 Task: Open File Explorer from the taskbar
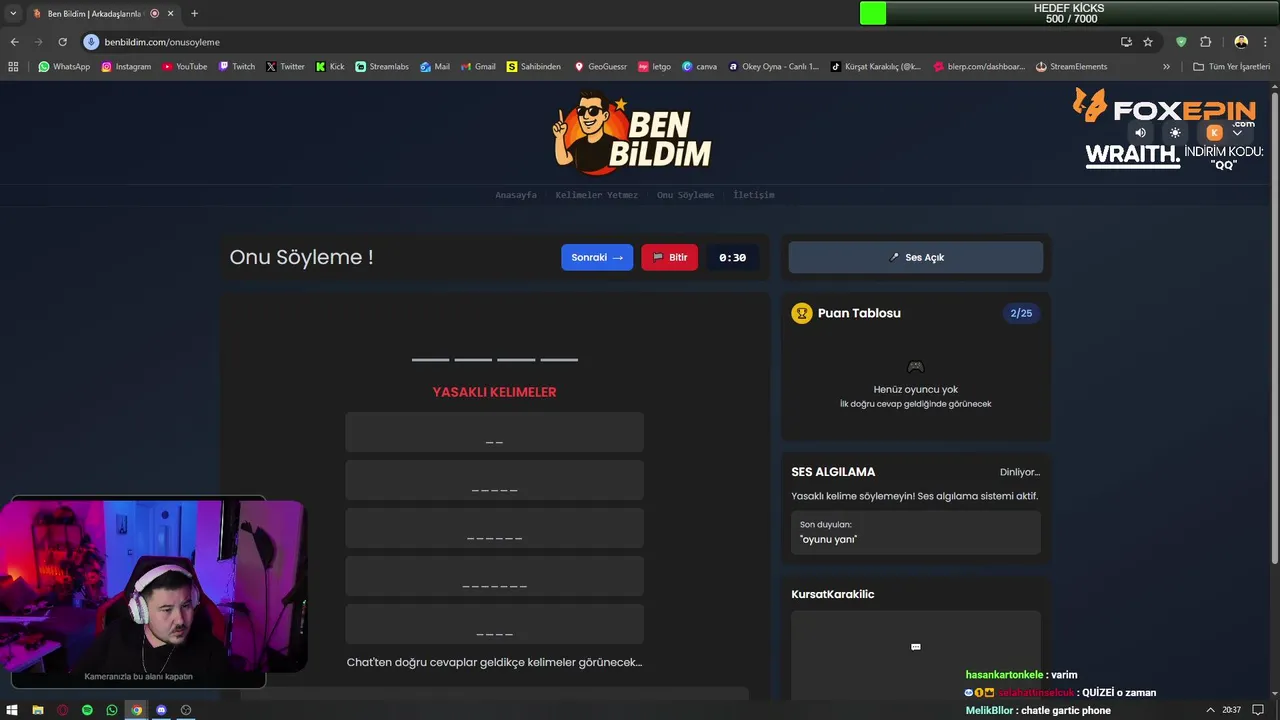(37, 710)
